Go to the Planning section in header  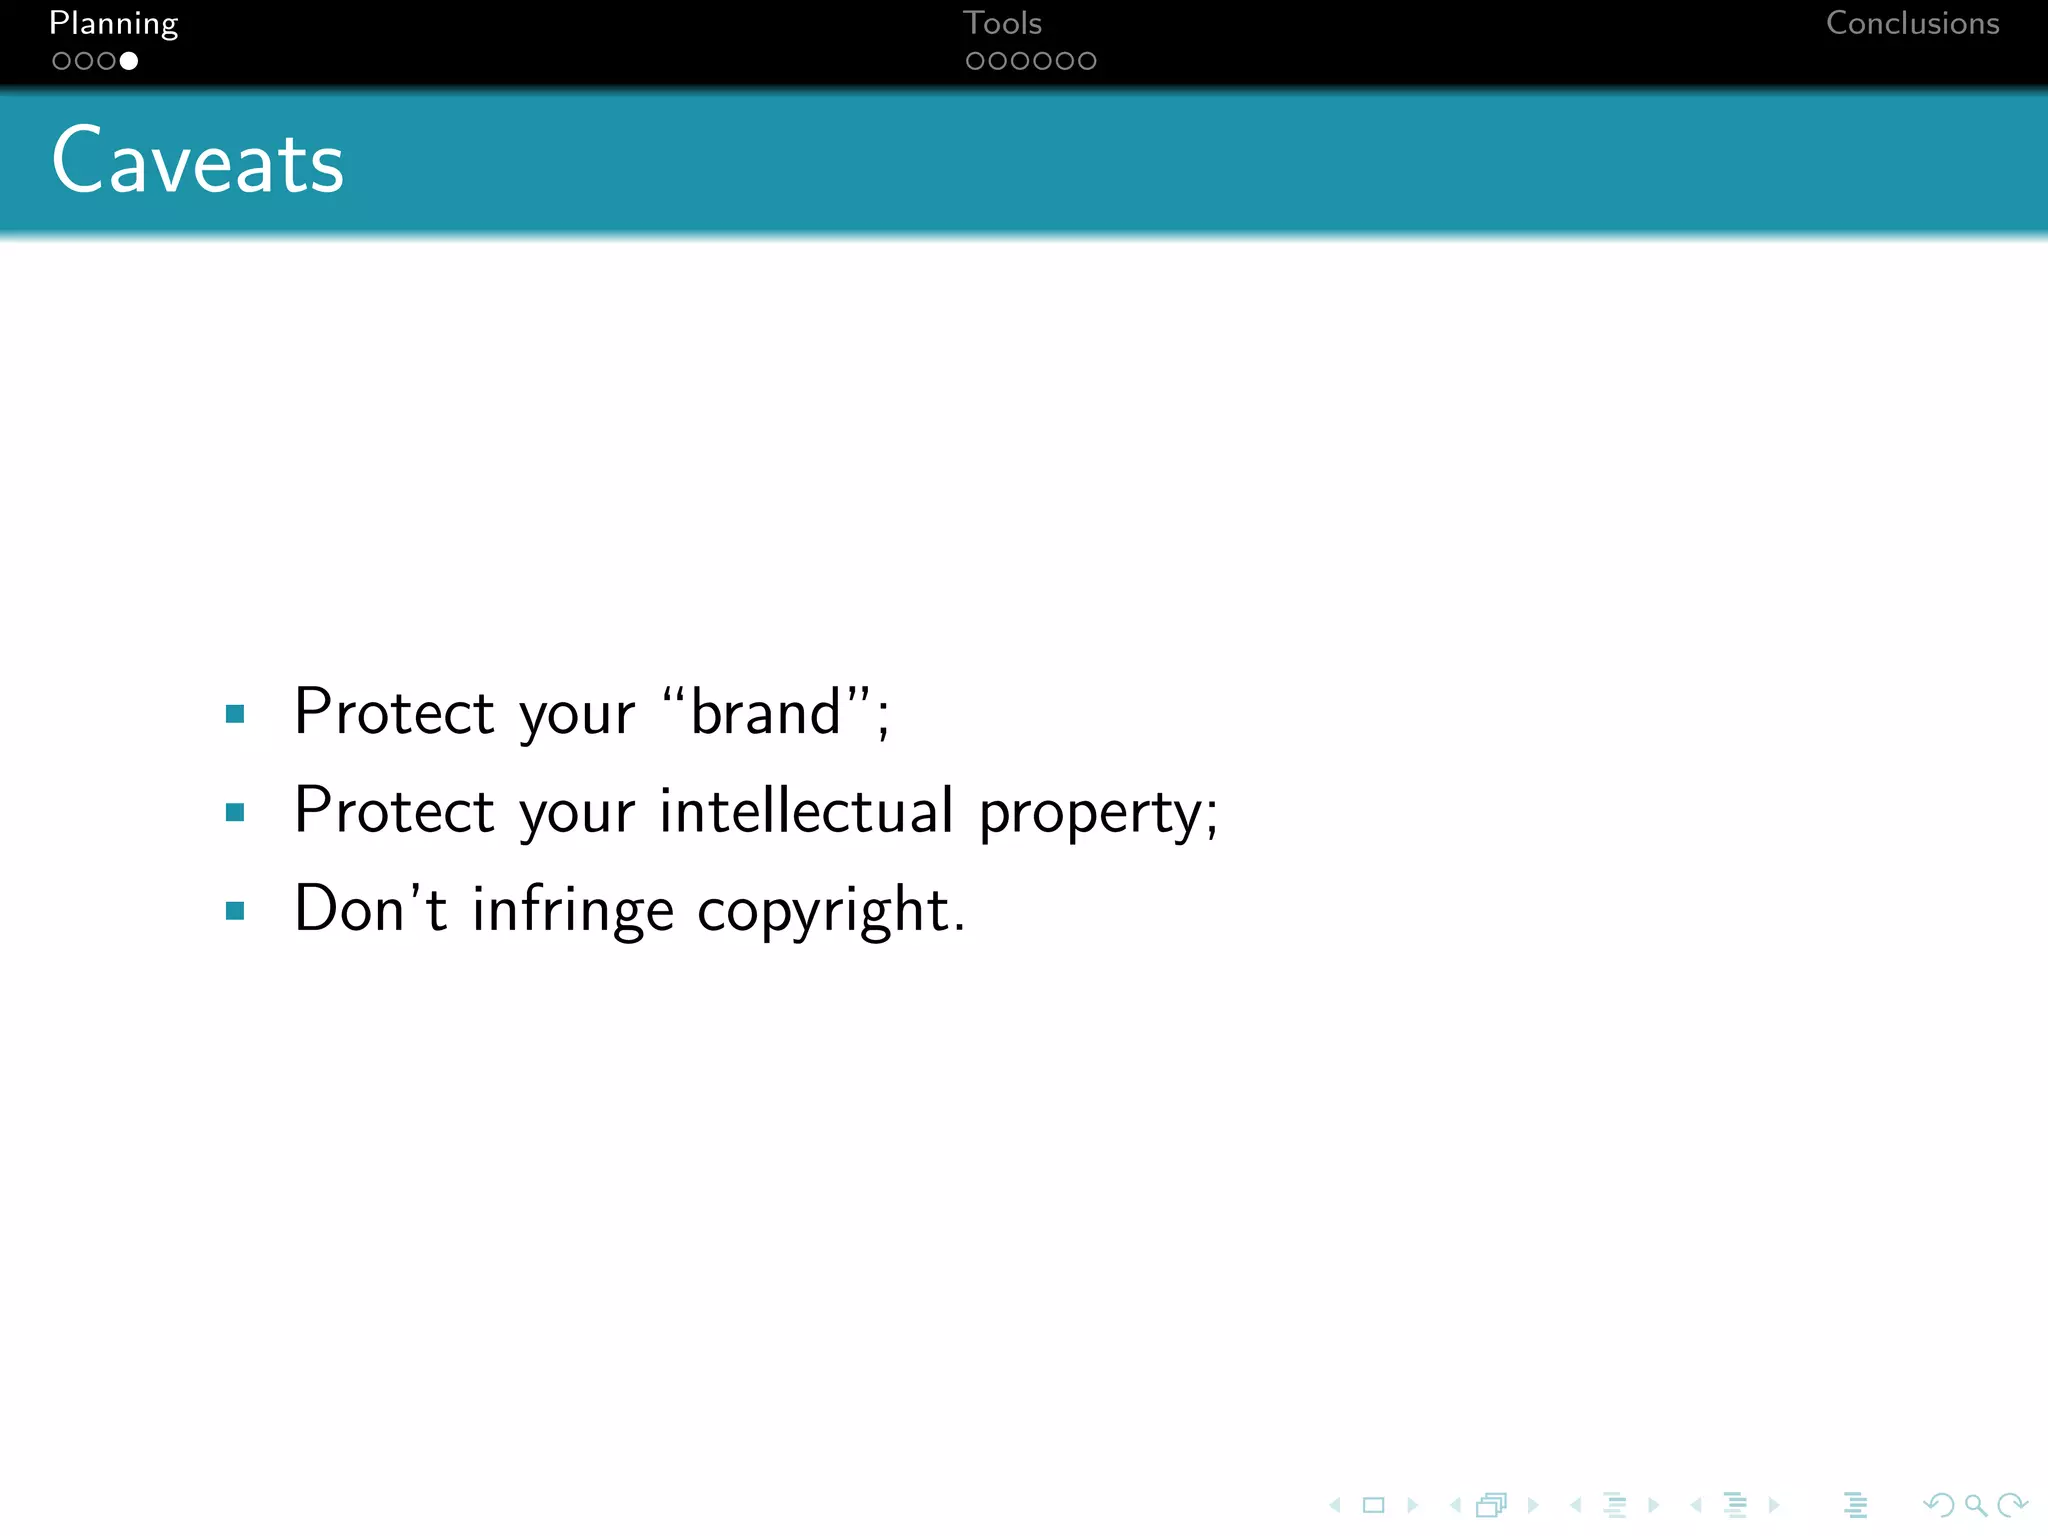[113, 23]
